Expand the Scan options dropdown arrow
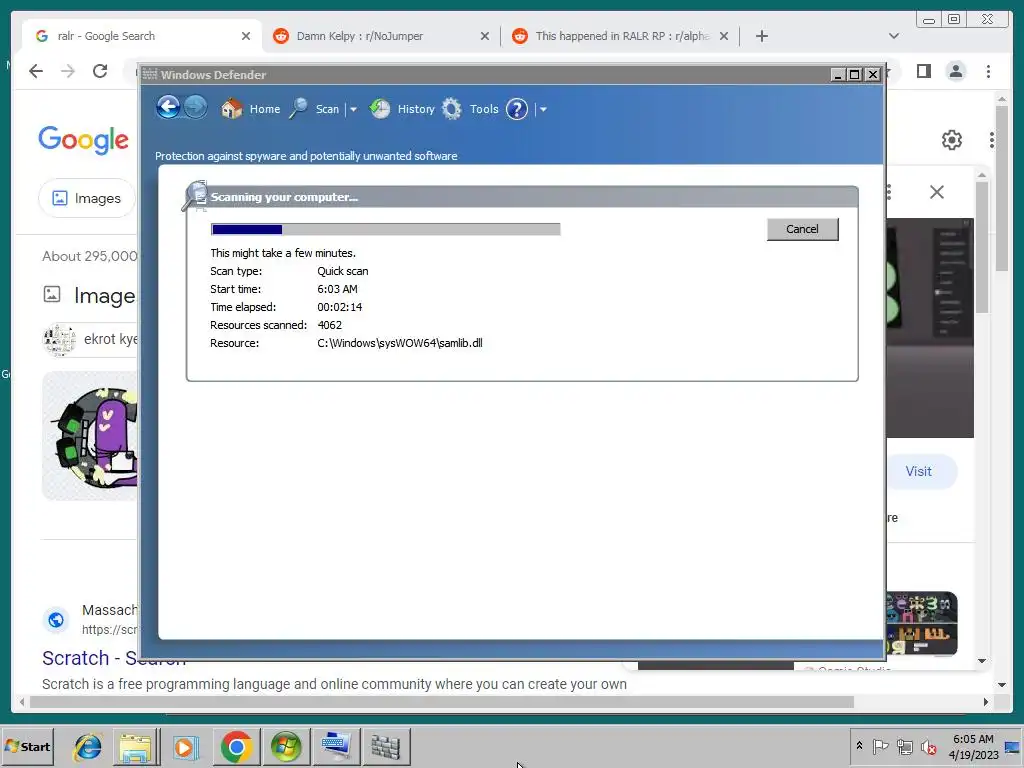The width and height of the screenshot is (1024, 768). (x=353, y=110)
